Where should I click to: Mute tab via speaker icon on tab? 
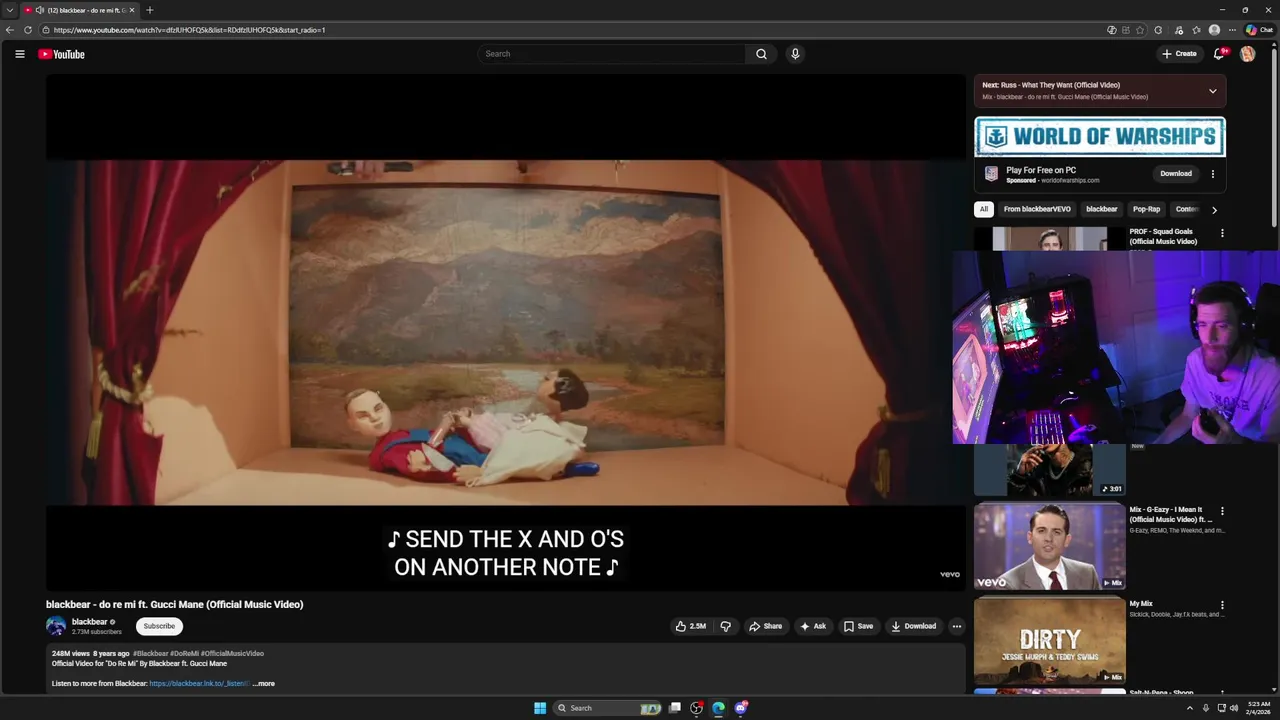tap(40, 10)
